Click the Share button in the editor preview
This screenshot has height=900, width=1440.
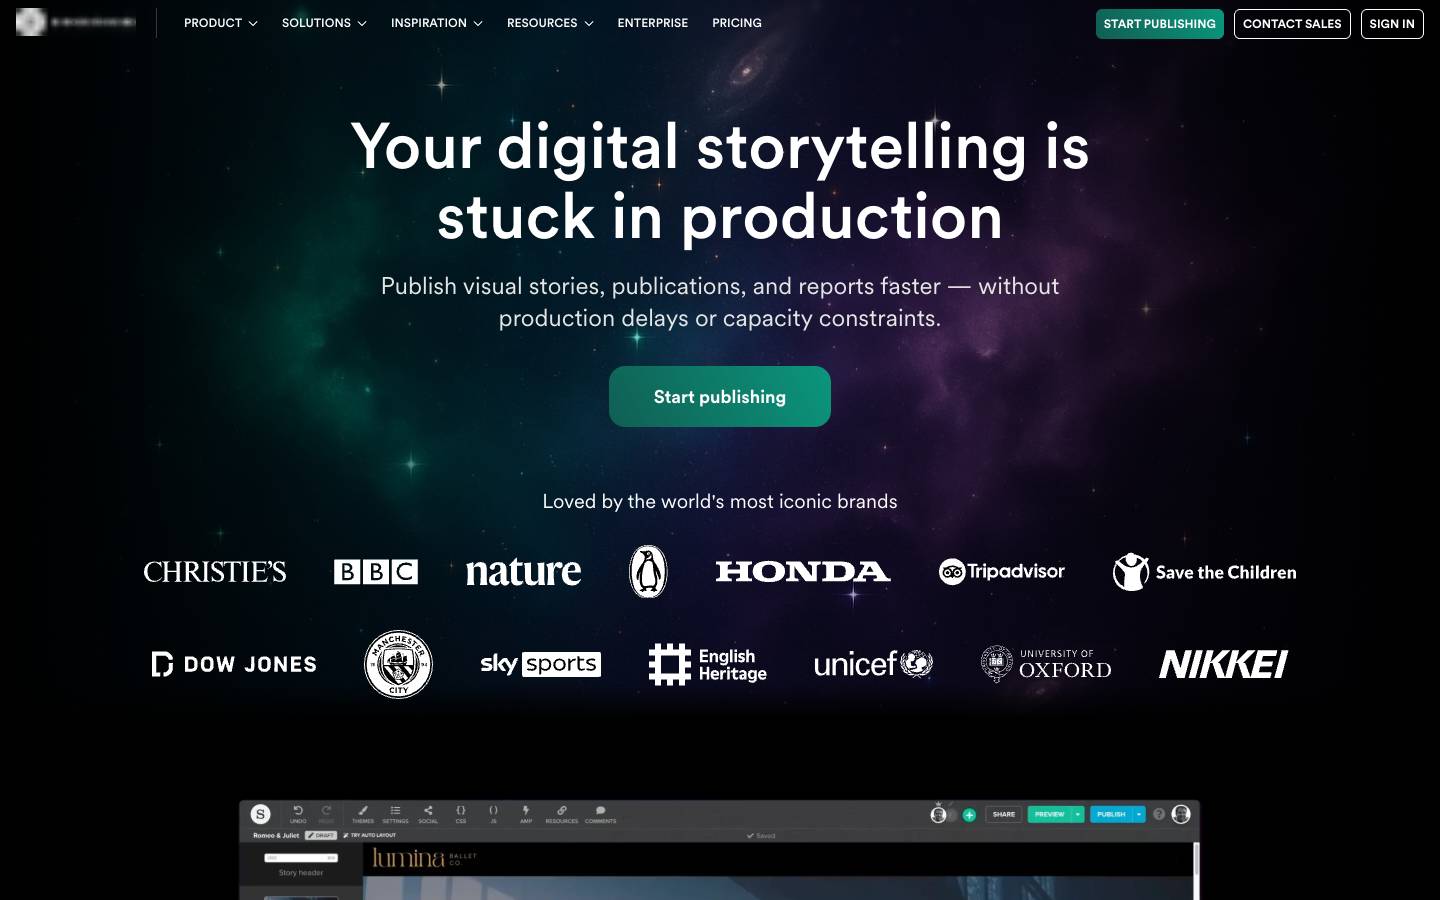1004,814
